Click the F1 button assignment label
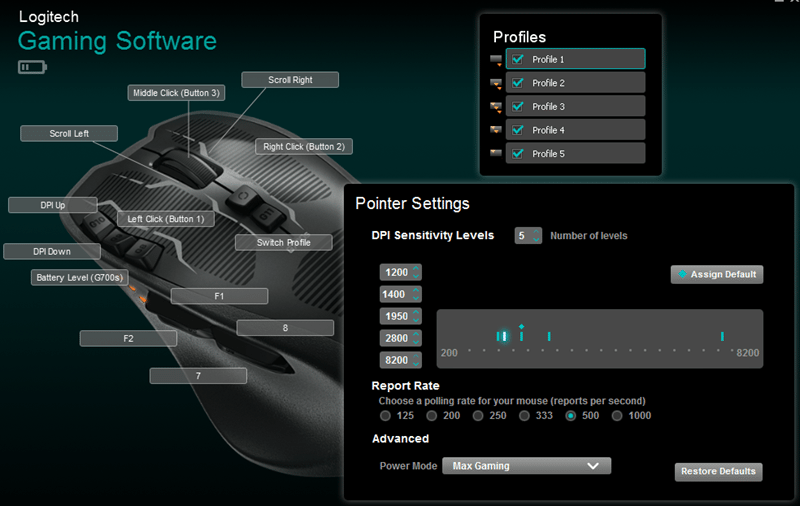Image resolution: width=800 pixels, height=506 pixels. 219,296
